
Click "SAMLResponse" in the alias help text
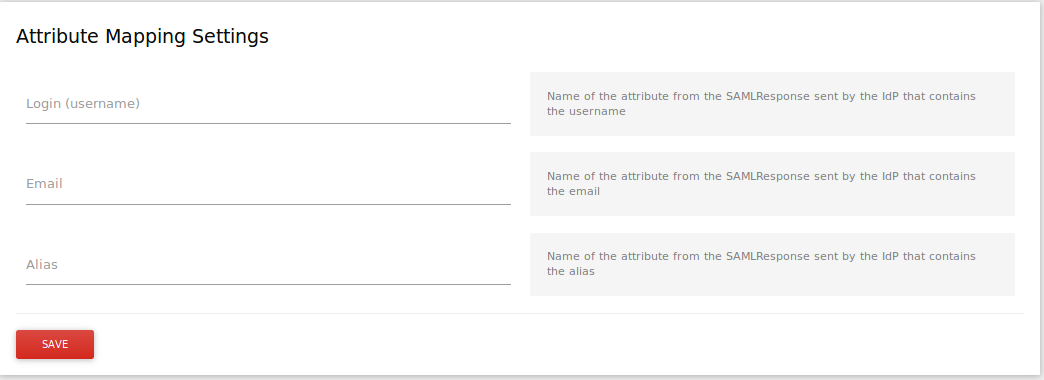tap(768, 256)
